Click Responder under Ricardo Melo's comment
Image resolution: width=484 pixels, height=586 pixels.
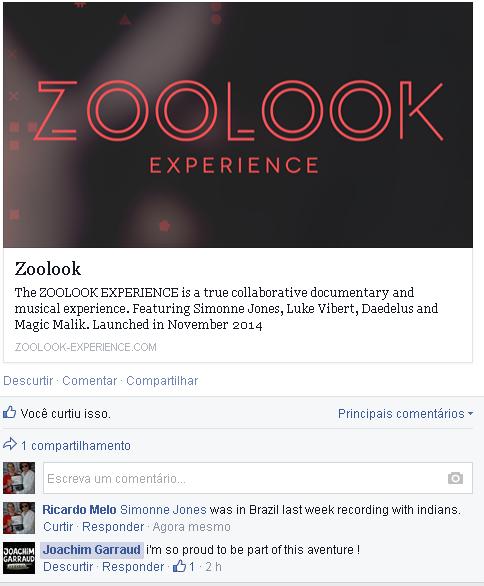click(x=113, y=527)
